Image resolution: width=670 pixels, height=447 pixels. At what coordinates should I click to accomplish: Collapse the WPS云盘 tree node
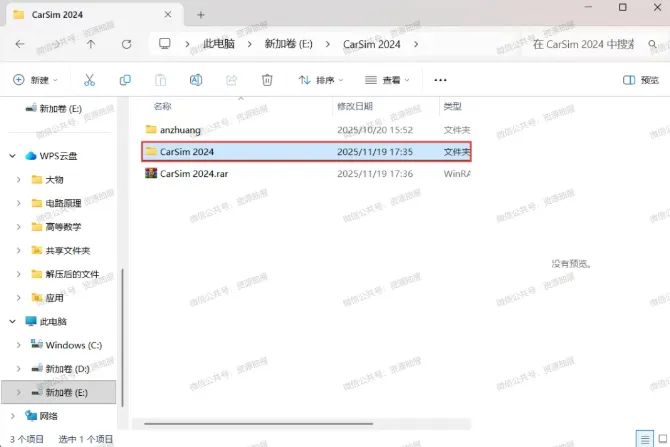(12, 156)
